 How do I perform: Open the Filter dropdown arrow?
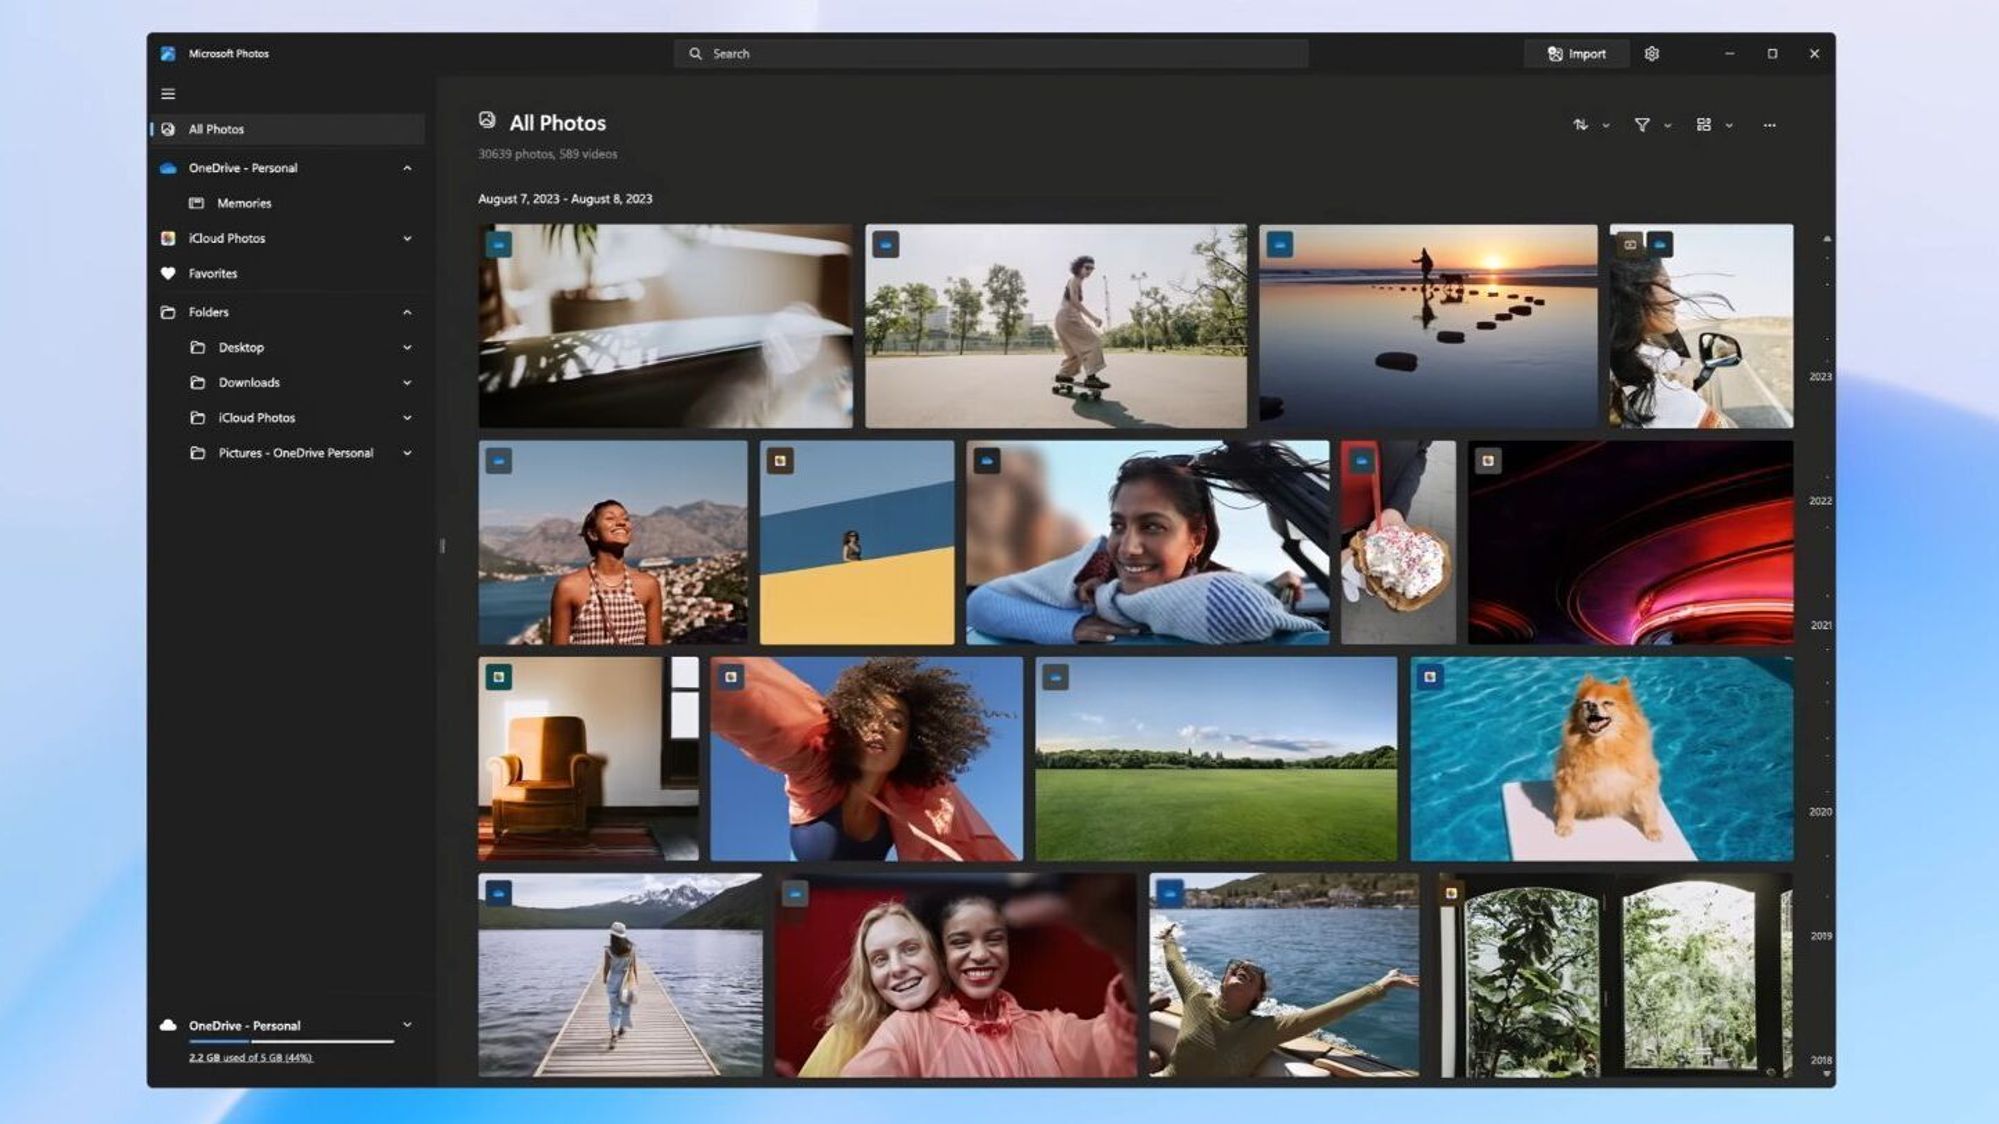point(1667,126)
